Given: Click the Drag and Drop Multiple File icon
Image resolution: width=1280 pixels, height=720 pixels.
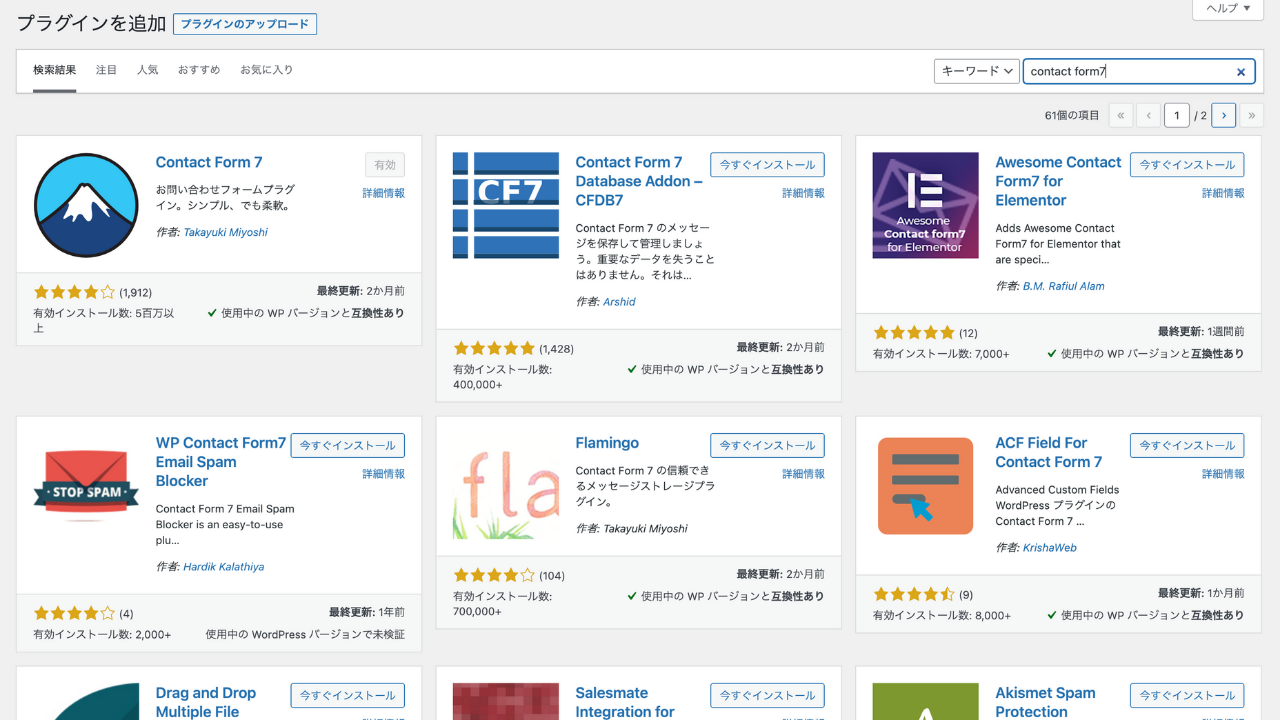Looking at the screenshot, I should [86, 702].
